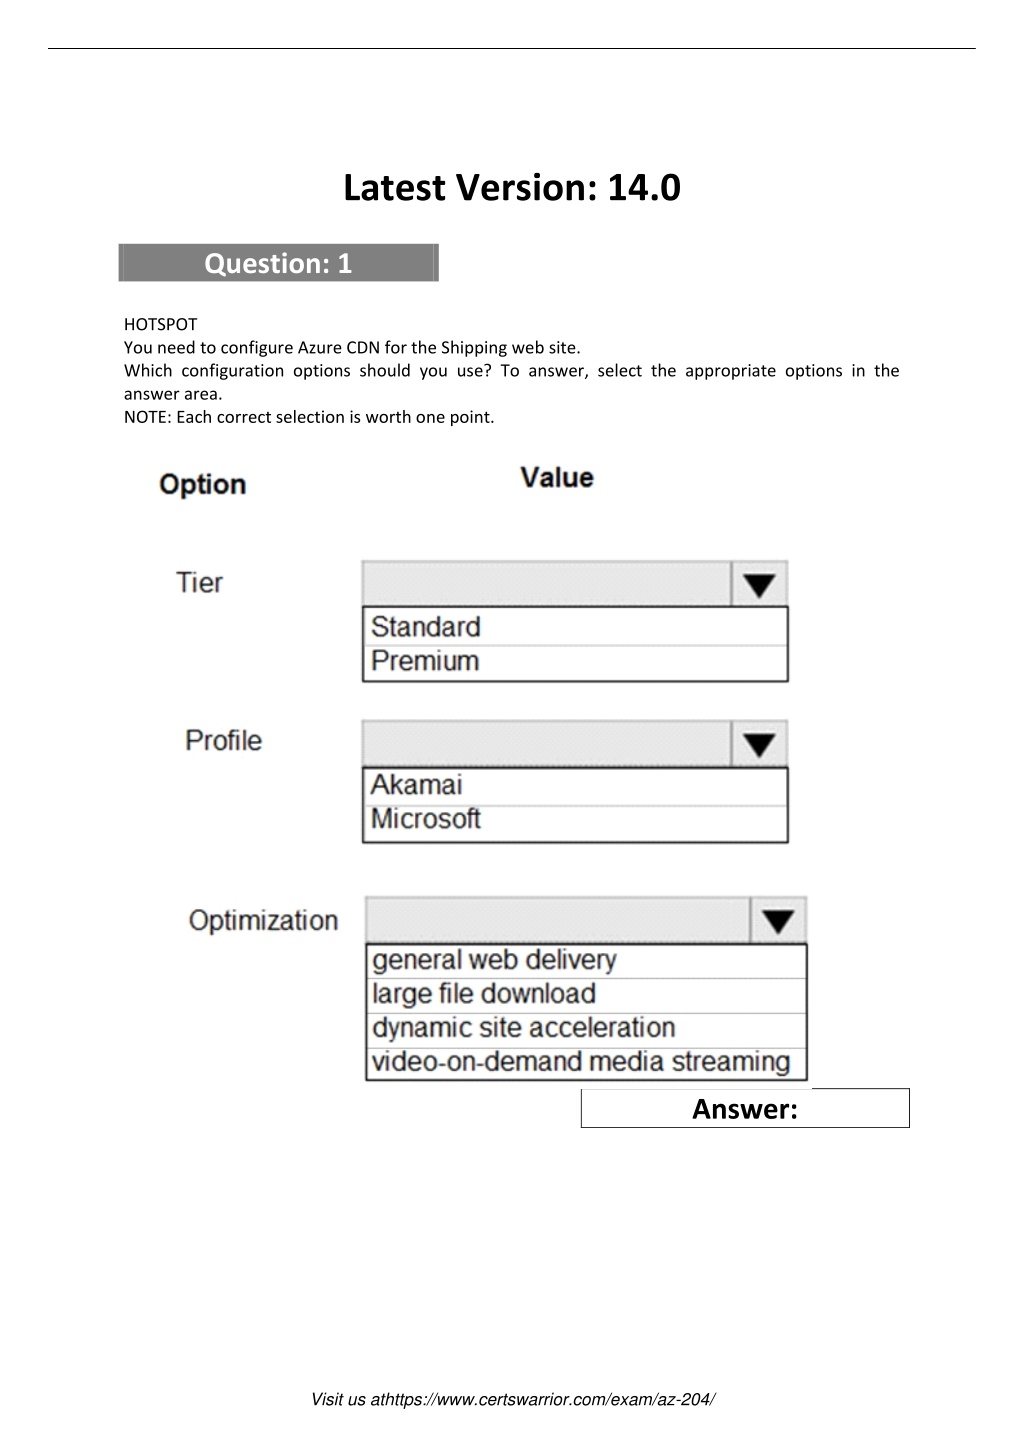Choose Microsoft profile option
The image size is (1024, 1448).
[x=575, y=821]
